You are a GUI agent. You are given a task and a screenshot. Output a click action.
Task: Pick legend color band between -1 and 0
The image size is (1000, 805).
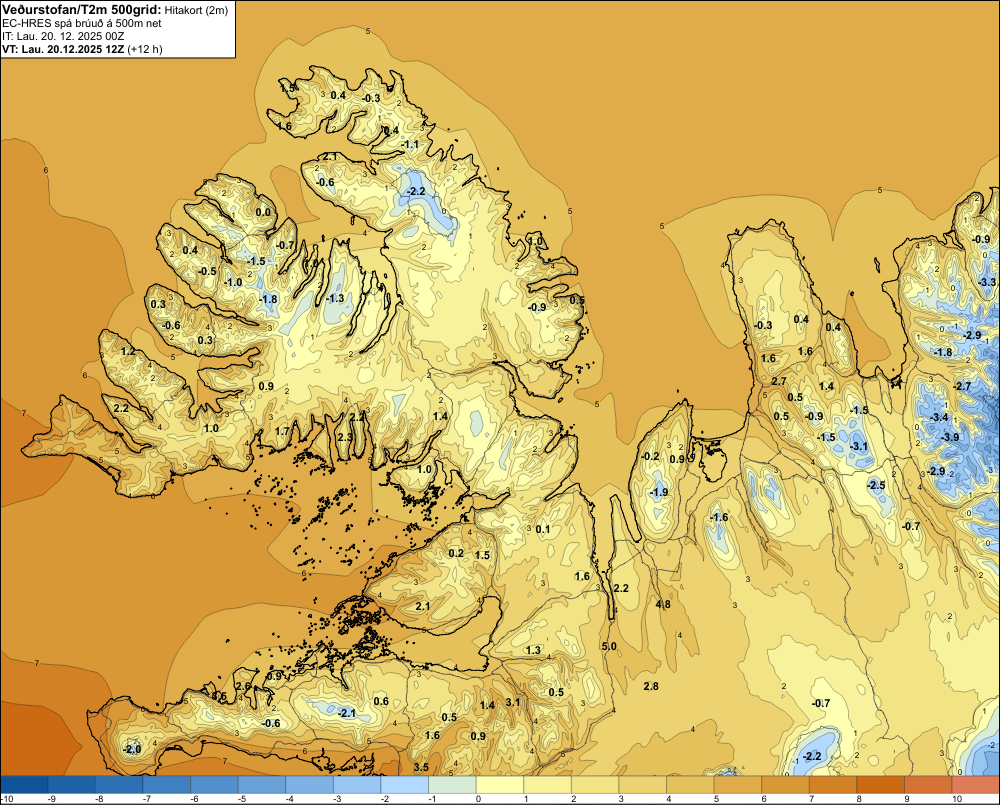(x=452, y=785)
